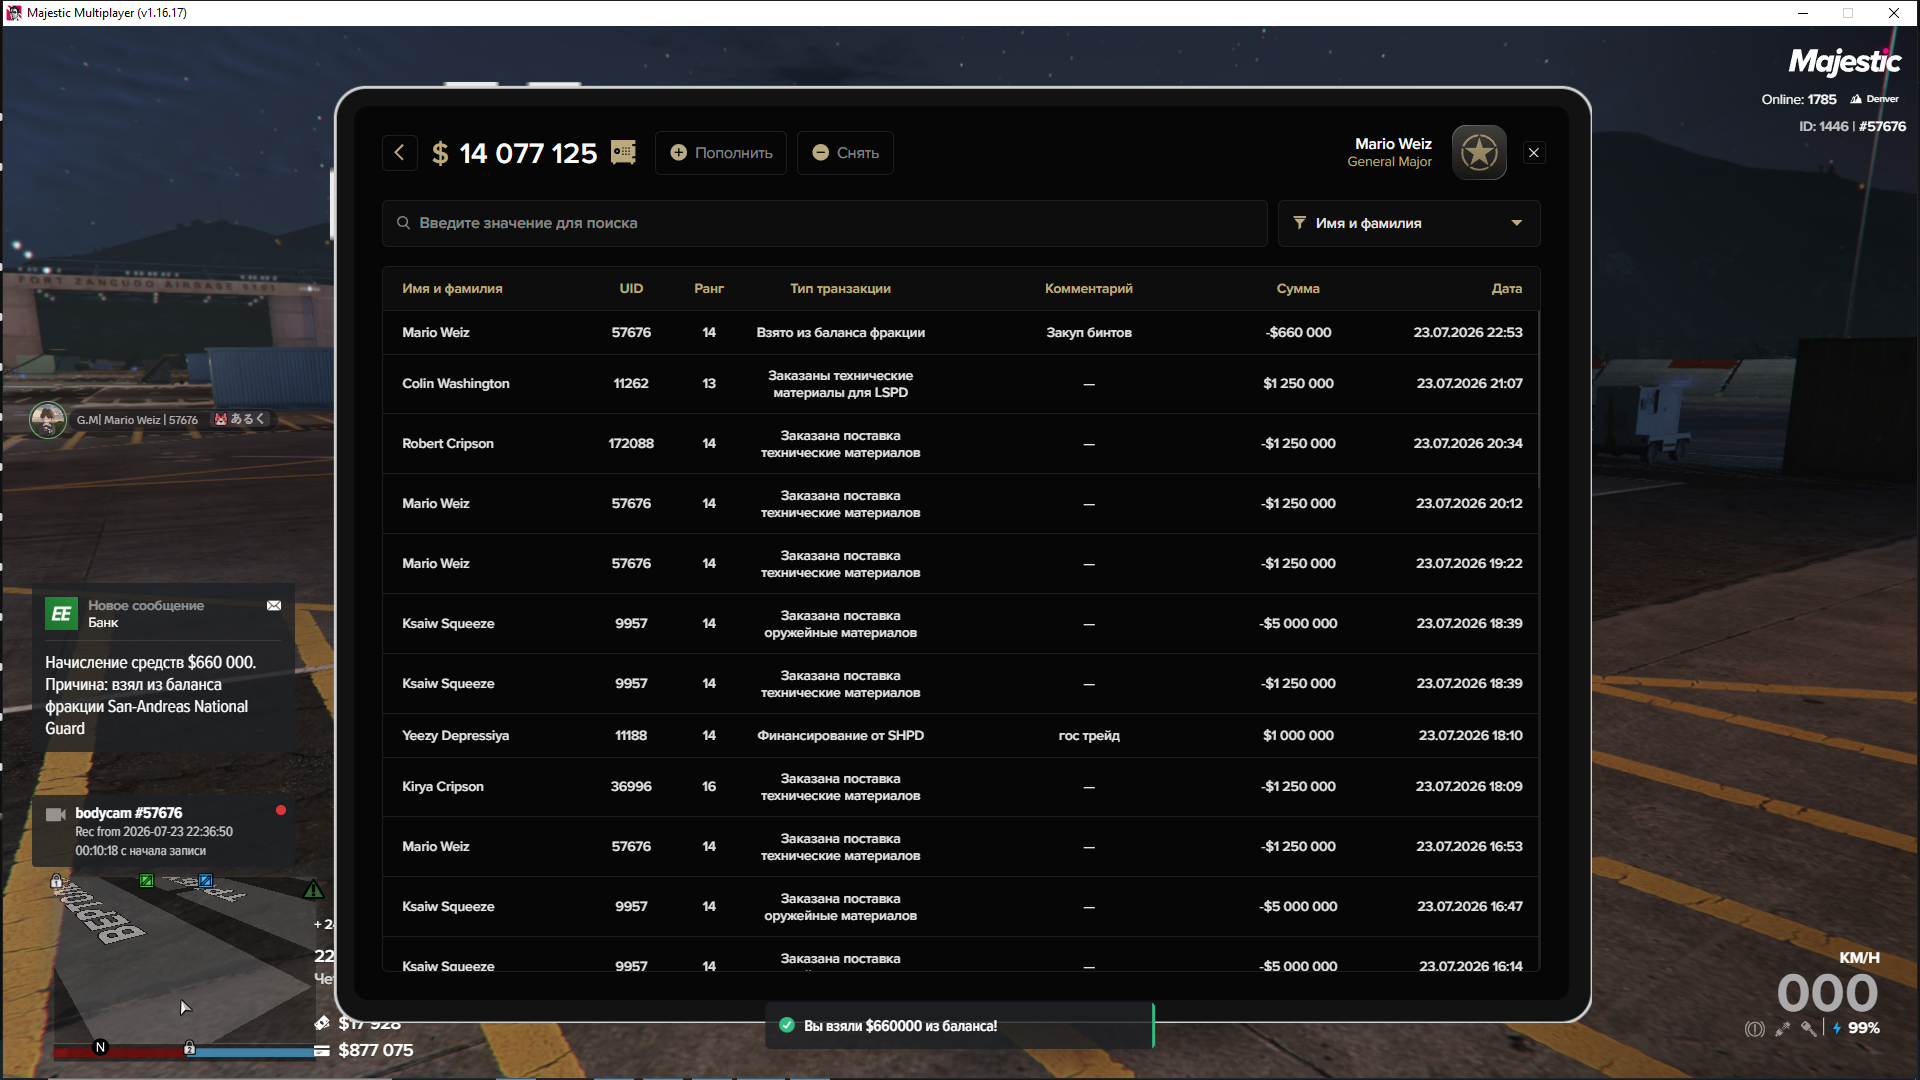This screenshot has width=1920, height=1080.
Task: Click the envelope icon on the bank message
Action: click(x=274, y=606)
